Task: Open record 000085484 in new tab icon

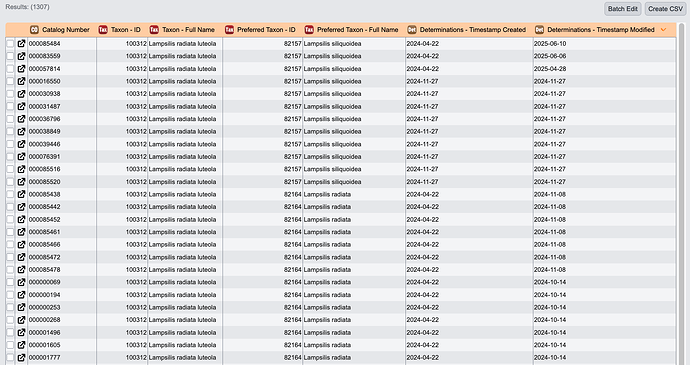Action: point(21,44)
